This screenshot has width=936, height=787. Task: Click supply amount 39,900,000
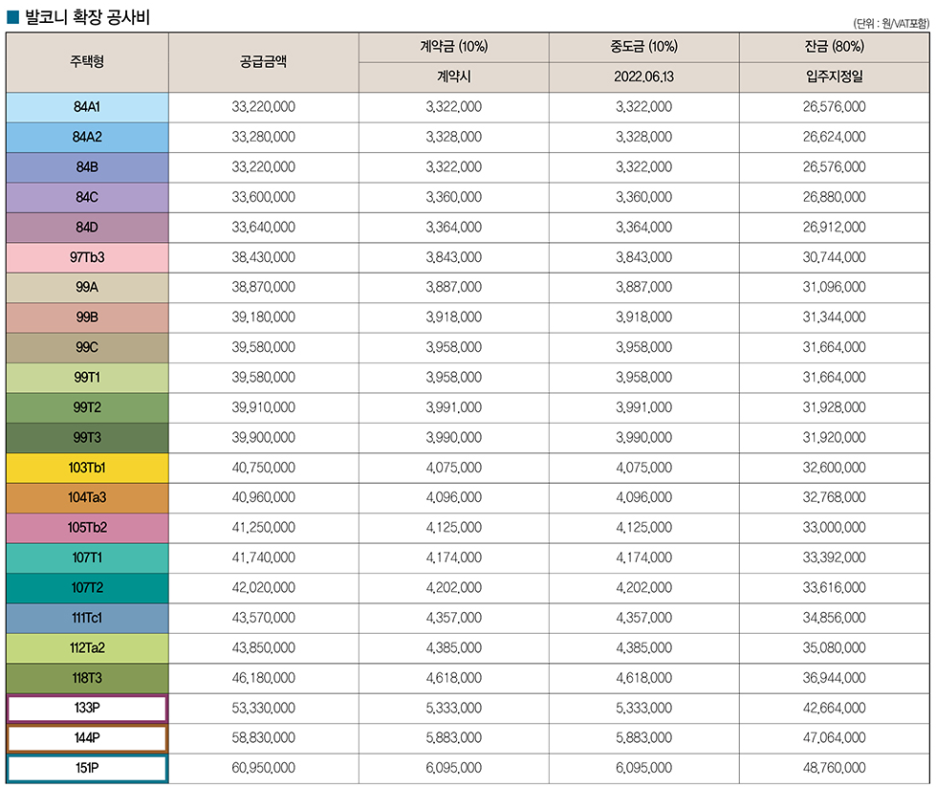coord(263,438)
